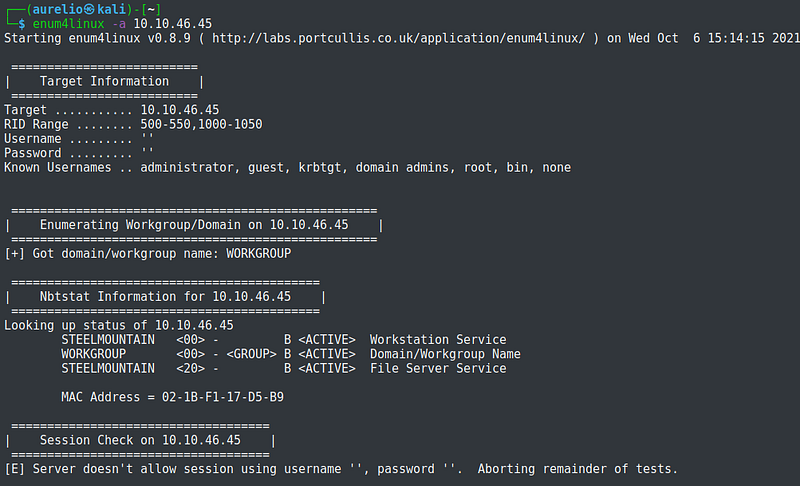This screenshot has width=800, height=486.
Task: Click the Session Check heading
Action: (x=140, y=440)
